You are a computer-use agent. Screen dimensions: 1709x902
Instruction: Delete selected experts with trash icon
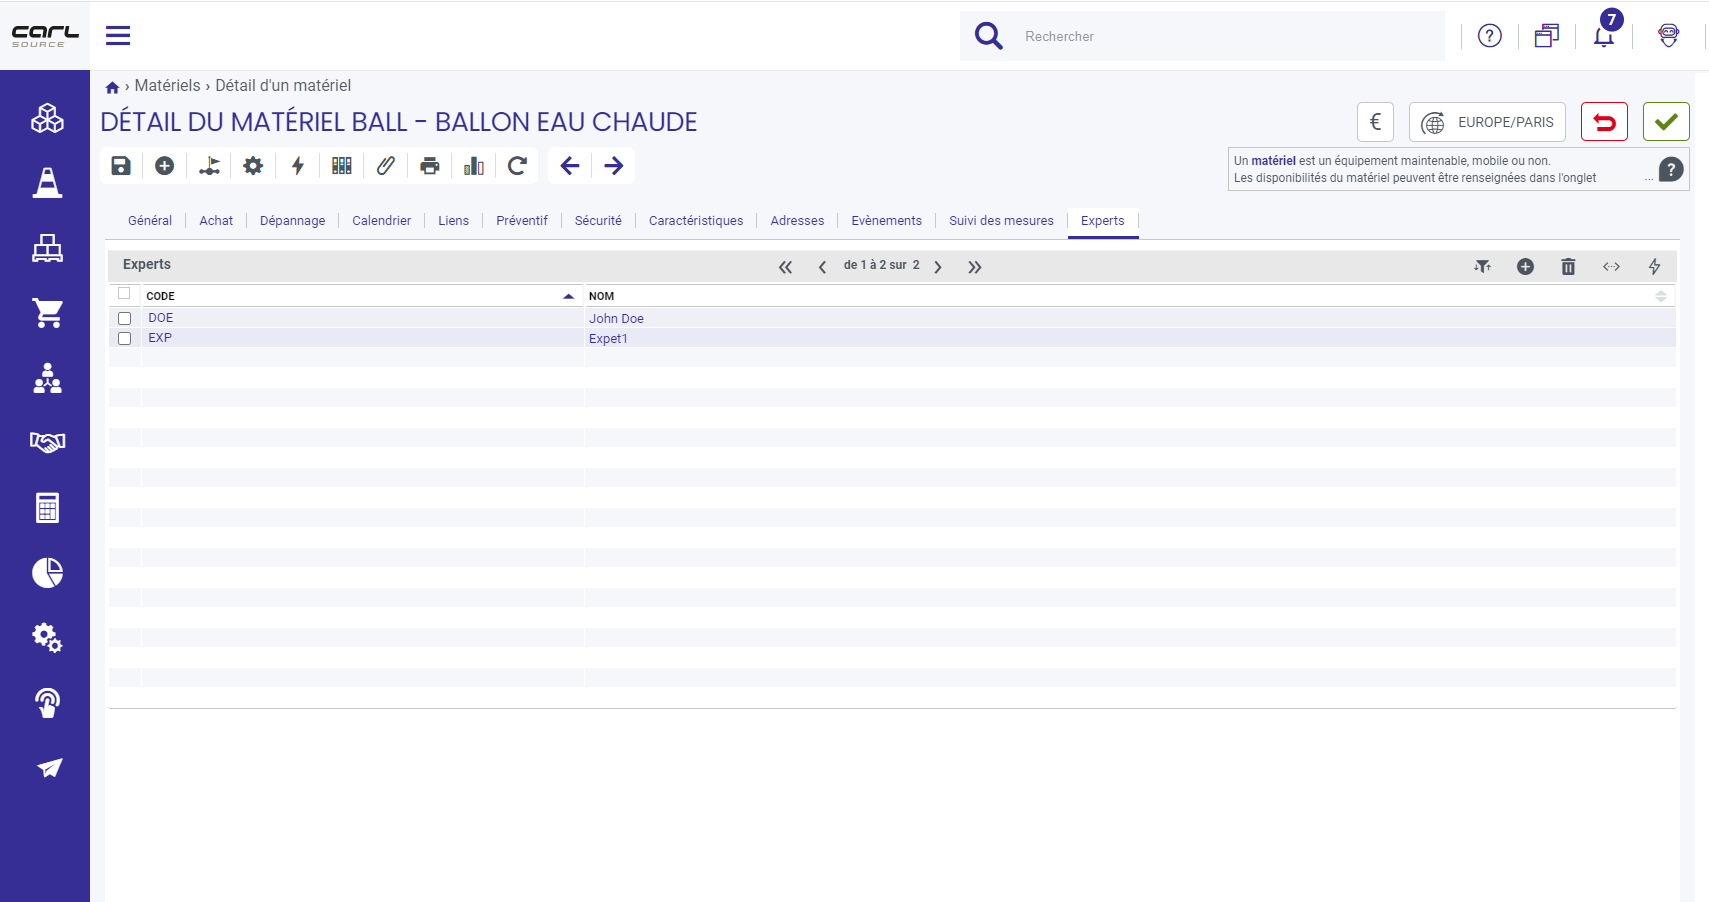pos(1568,266)
